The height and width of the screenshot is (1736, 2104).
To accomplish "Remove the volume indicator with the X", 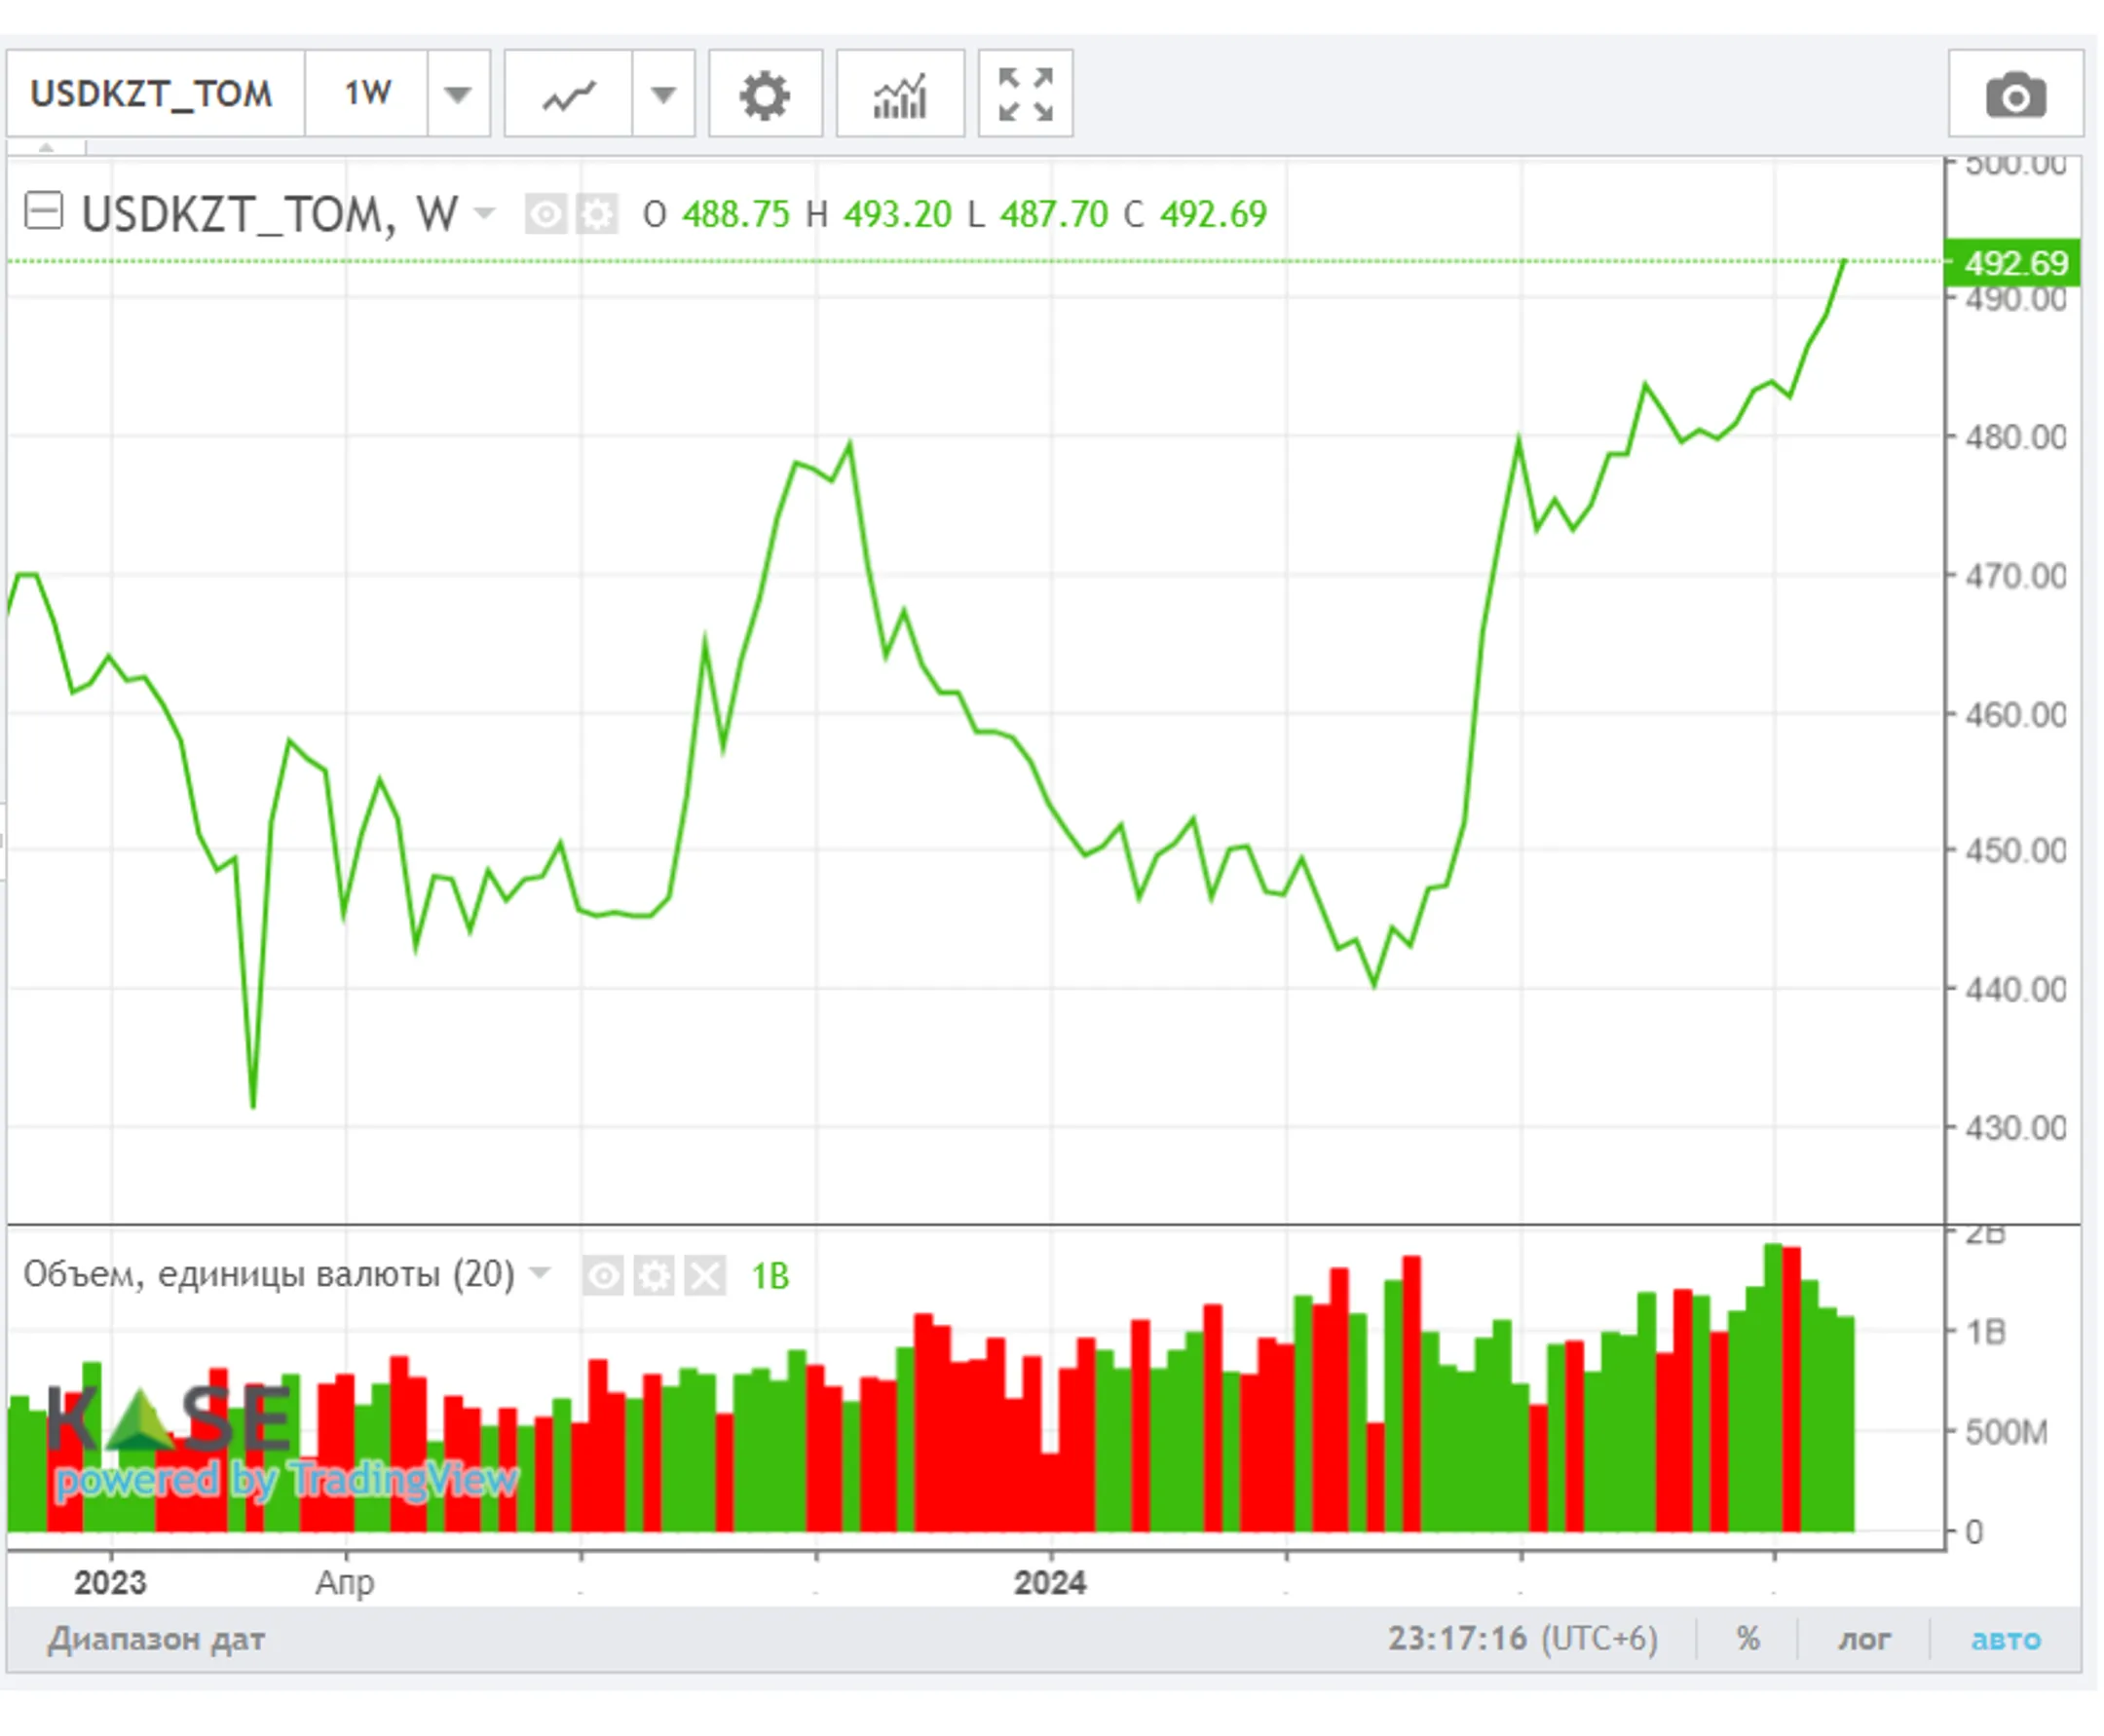I will [707, 1275].
